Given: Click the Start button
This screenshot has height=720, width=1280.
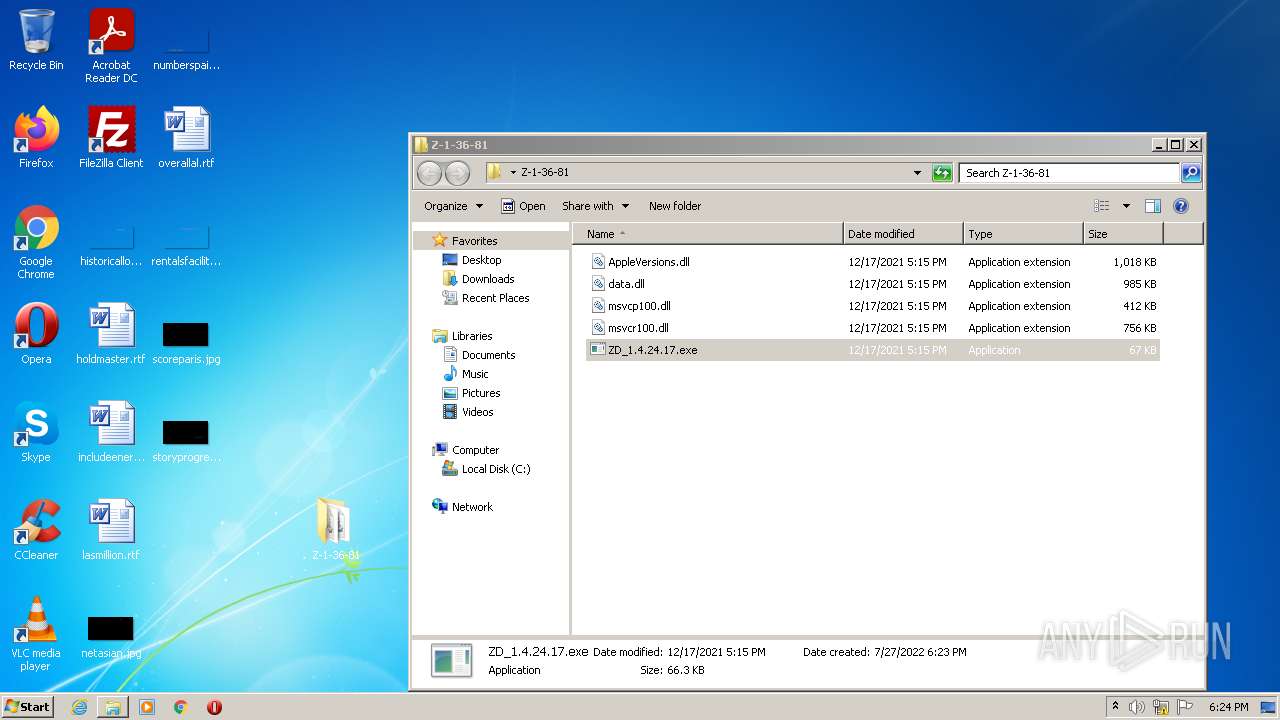Looking at the screenshot, I should pyautogui.click(x=27, y=707).
